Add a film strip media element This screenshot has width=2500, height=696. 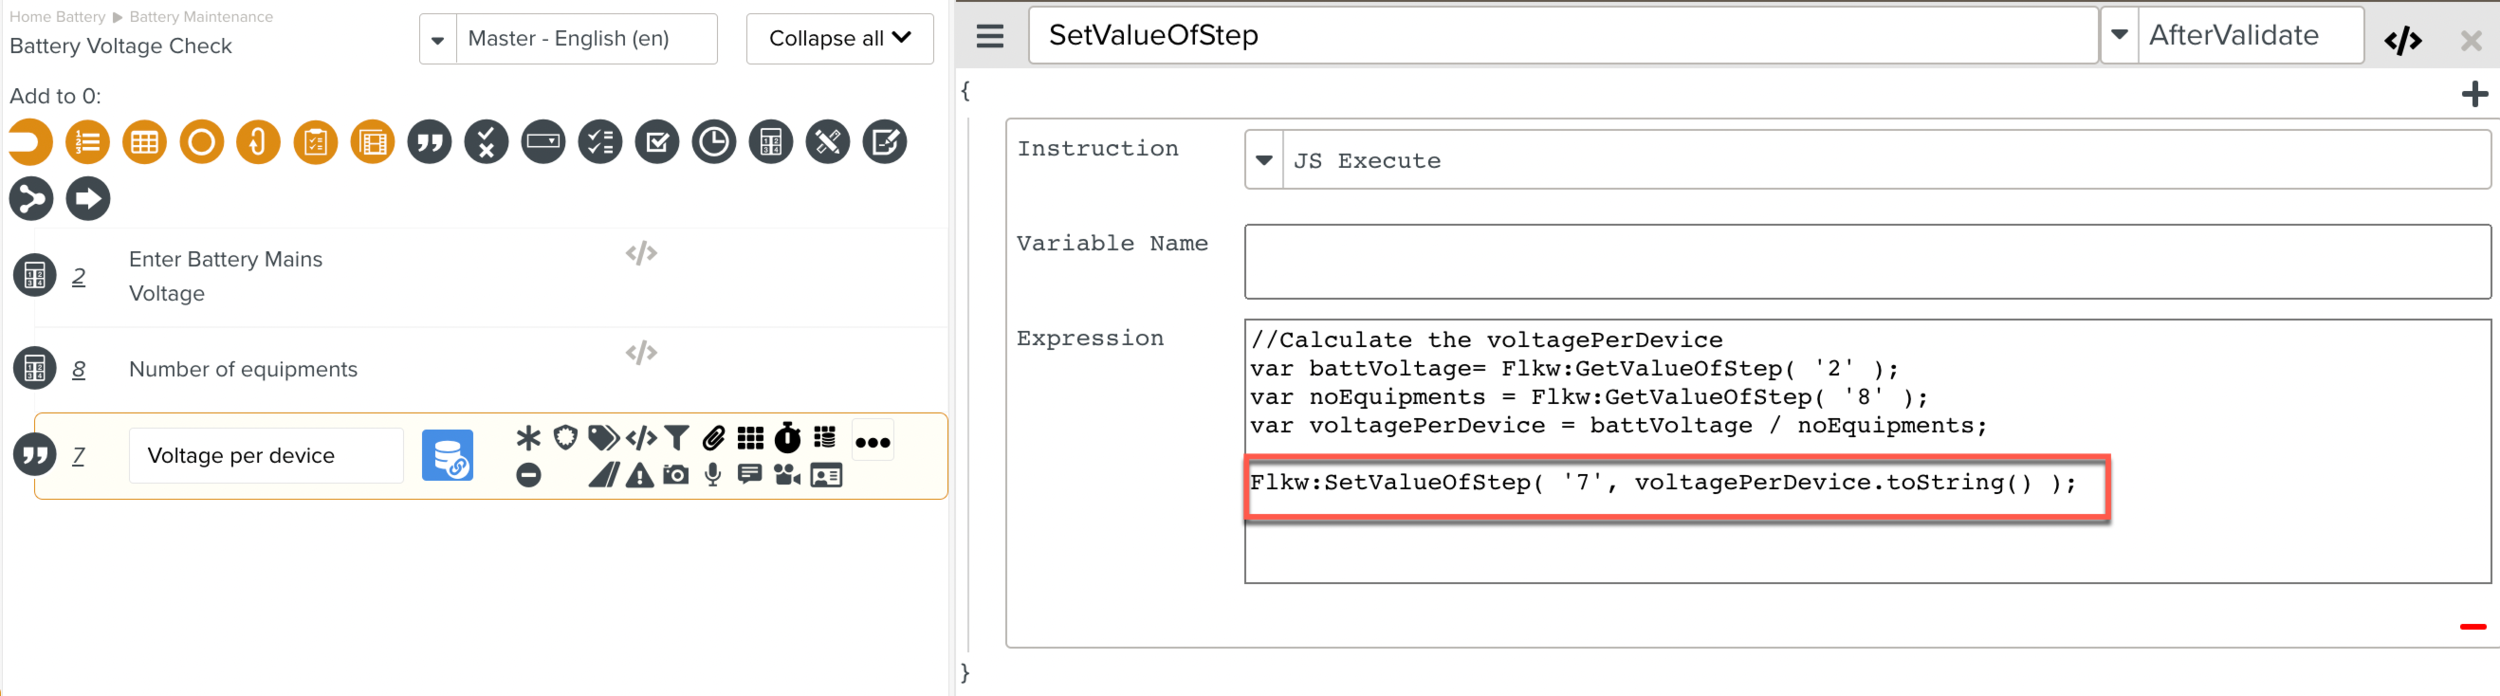tap(373, 142)
